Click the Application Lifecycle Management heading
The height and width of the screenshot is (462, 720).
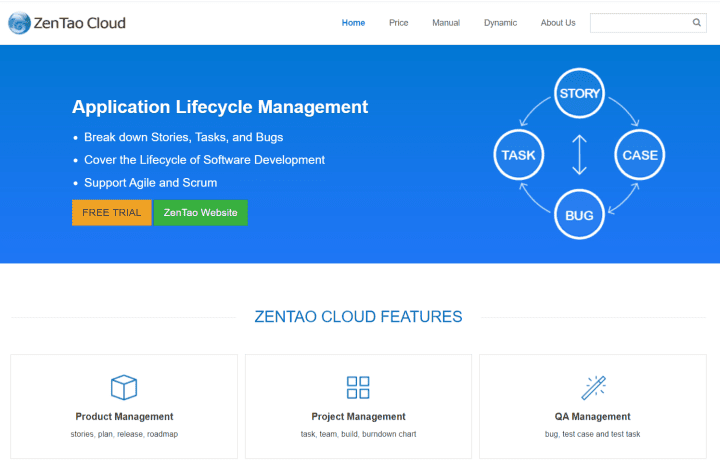tap(220, 107)
